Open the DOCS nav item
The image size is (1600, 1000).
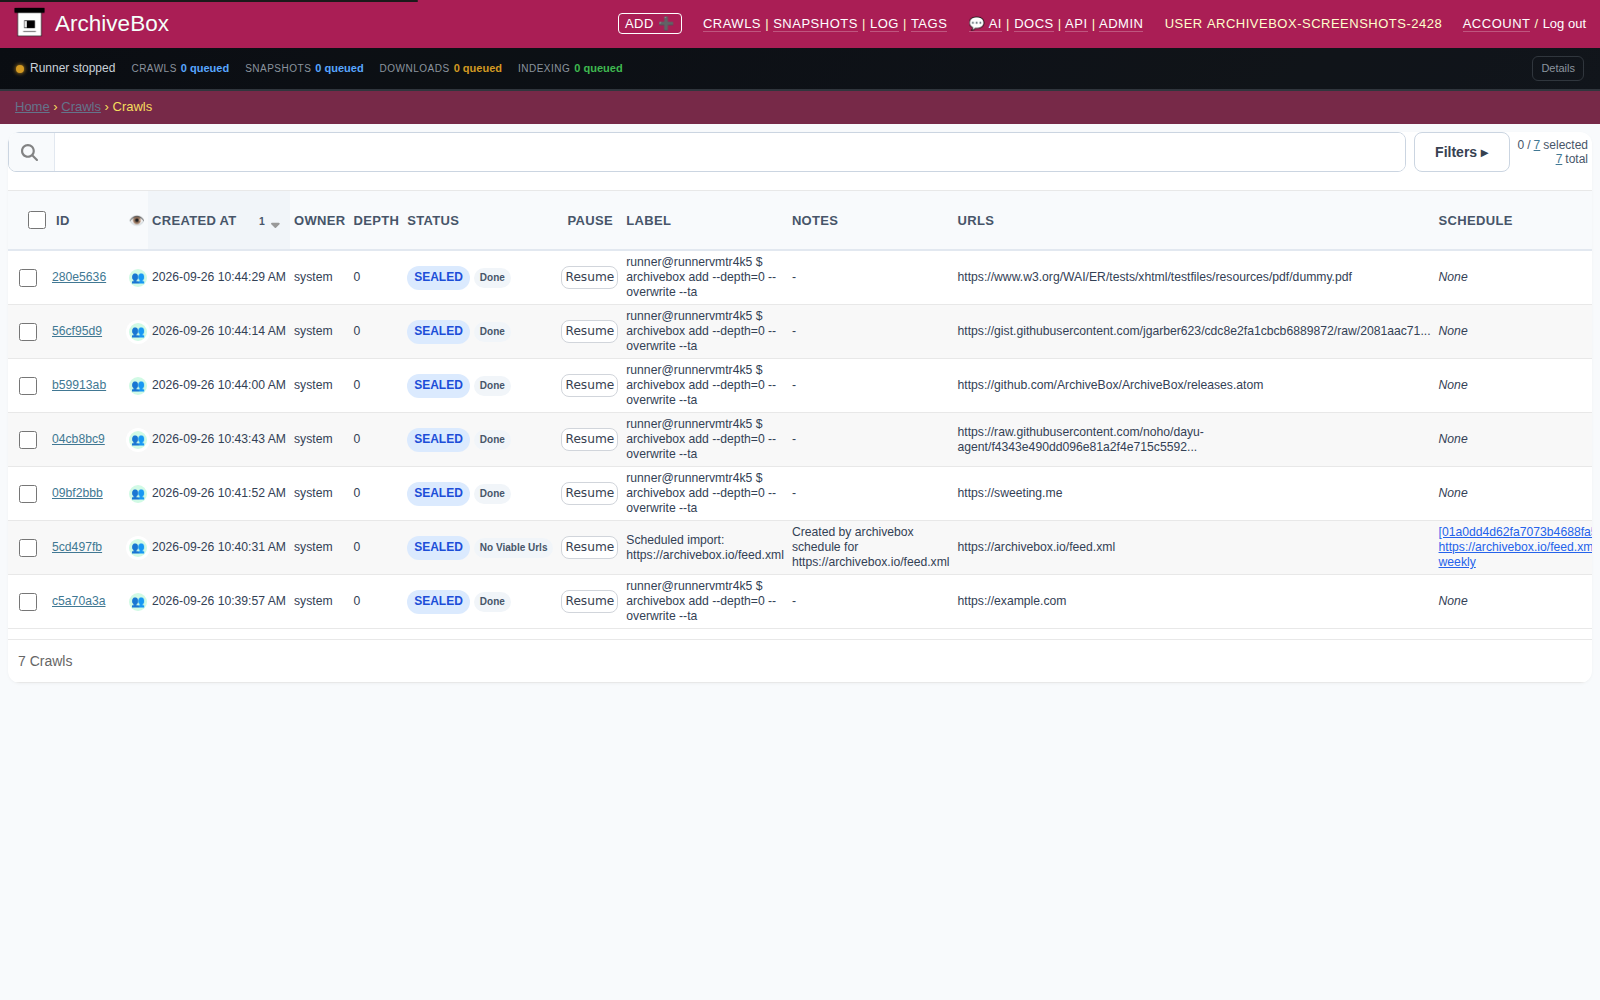[1033, 23]
